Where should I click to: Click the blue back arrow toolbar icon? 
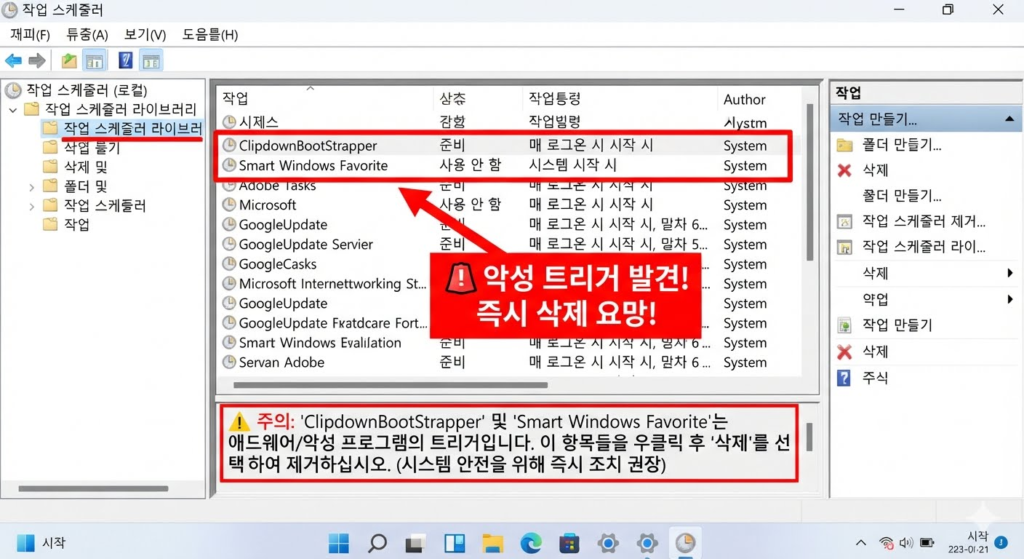point(13,61)
